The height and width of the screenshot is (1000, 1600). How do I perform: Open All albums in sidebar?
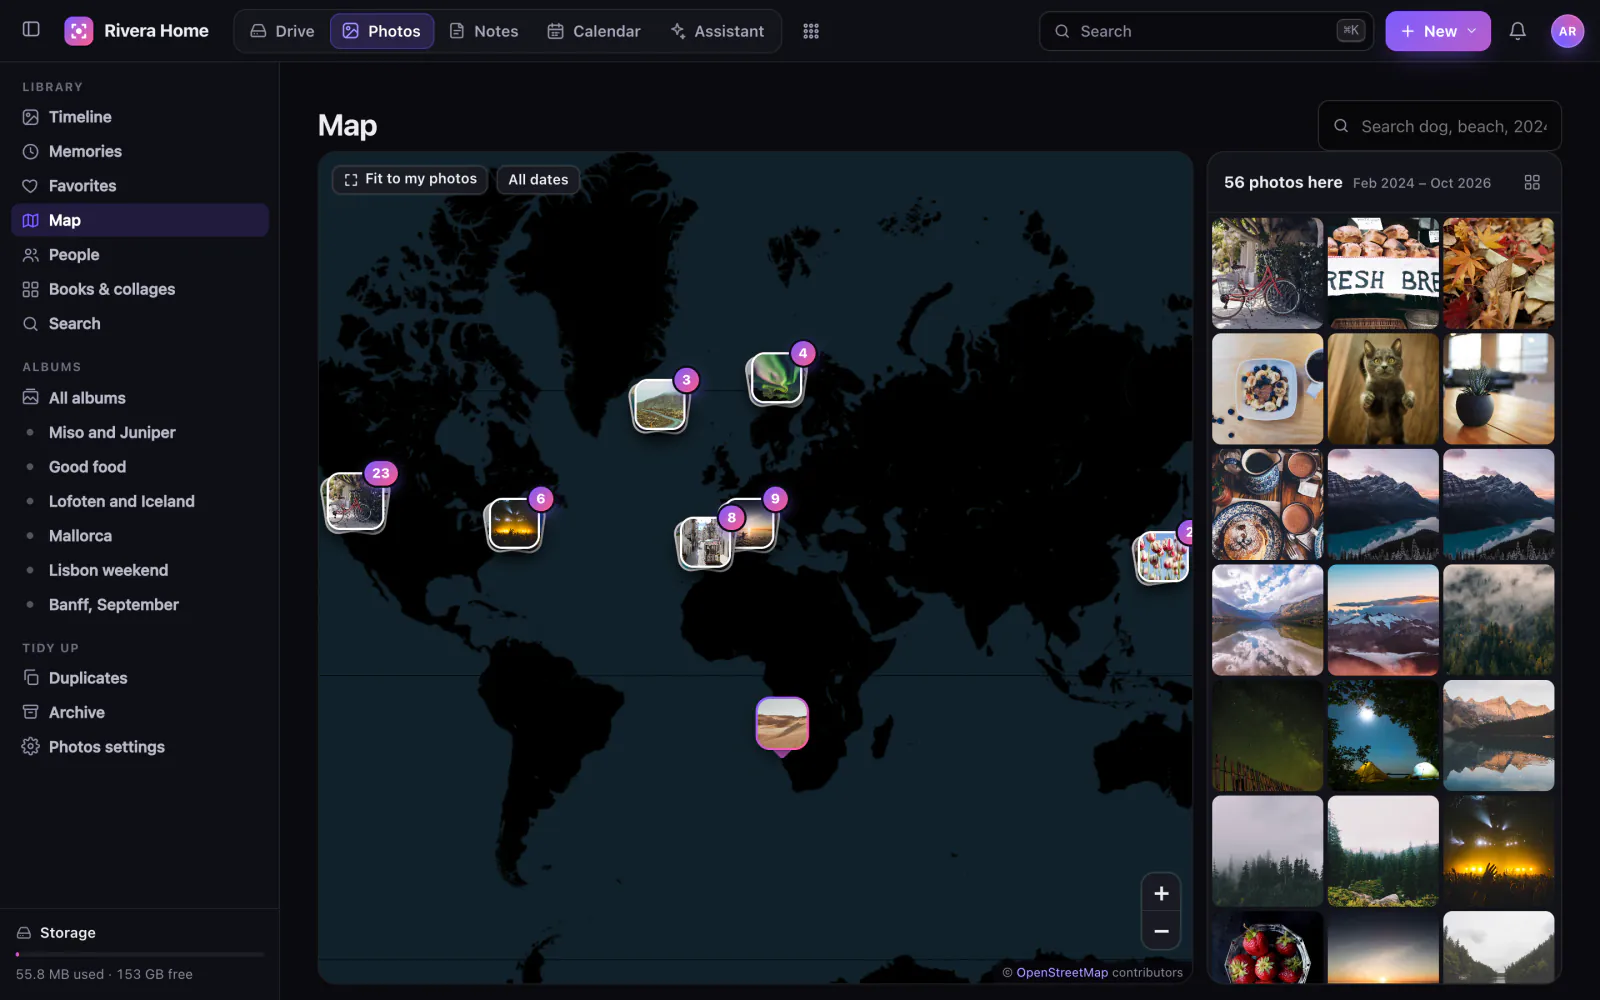point(140,398)
